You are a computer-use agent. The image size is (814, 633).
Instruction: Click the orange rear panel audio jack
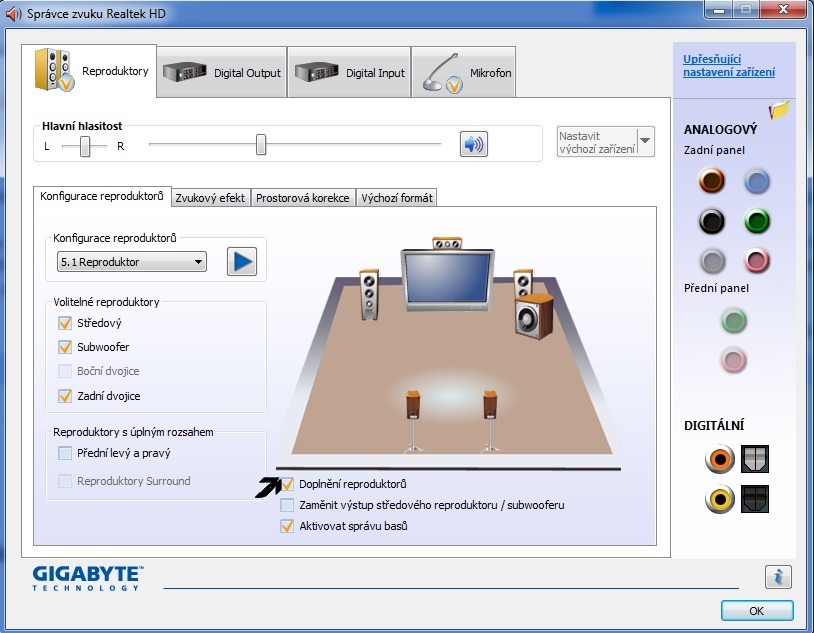[x=711, y=181]
